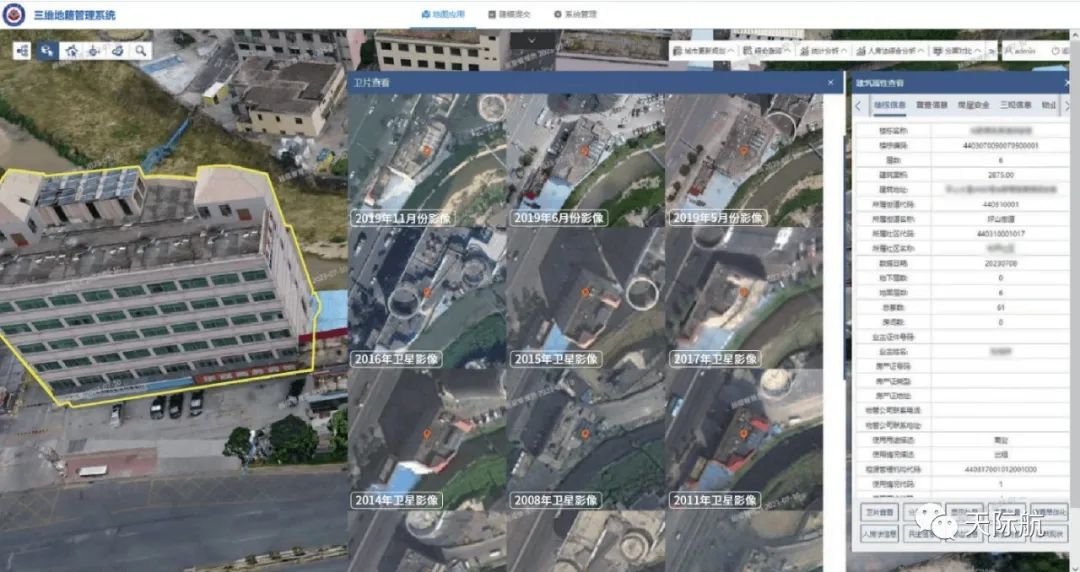The height and width of the screenshot is (572, 1080).
Task: Click the orange marker in 2015 satellite image
Action: 586,292
